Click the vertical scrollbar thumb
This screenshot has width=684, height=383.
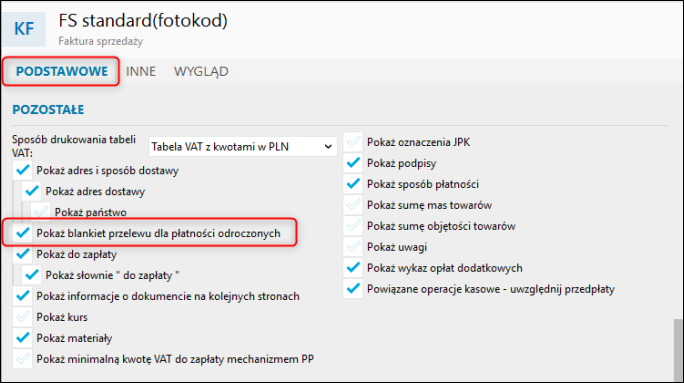click(x=677, y=349)
